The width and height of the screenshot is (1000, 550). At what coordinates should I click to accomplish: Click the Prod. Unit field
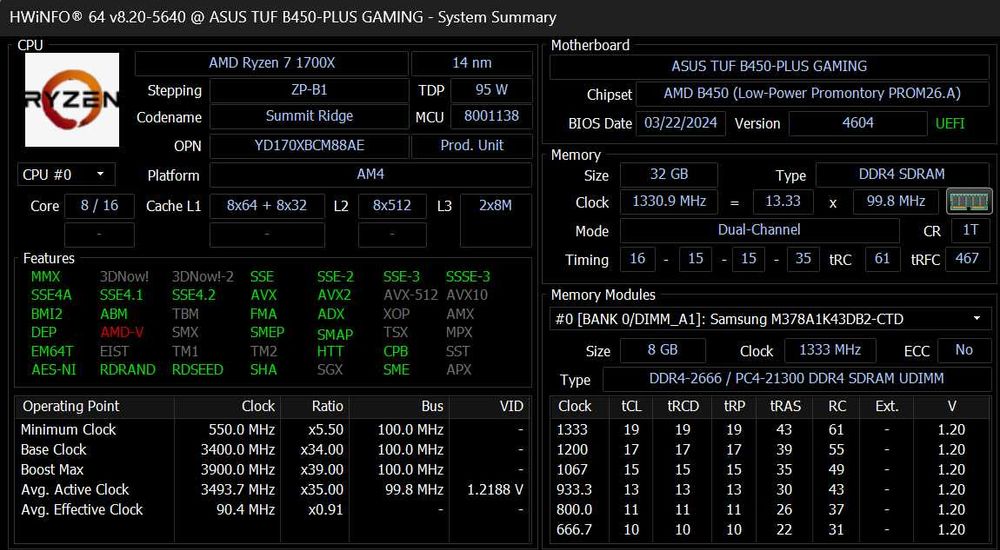click(472, 145)
